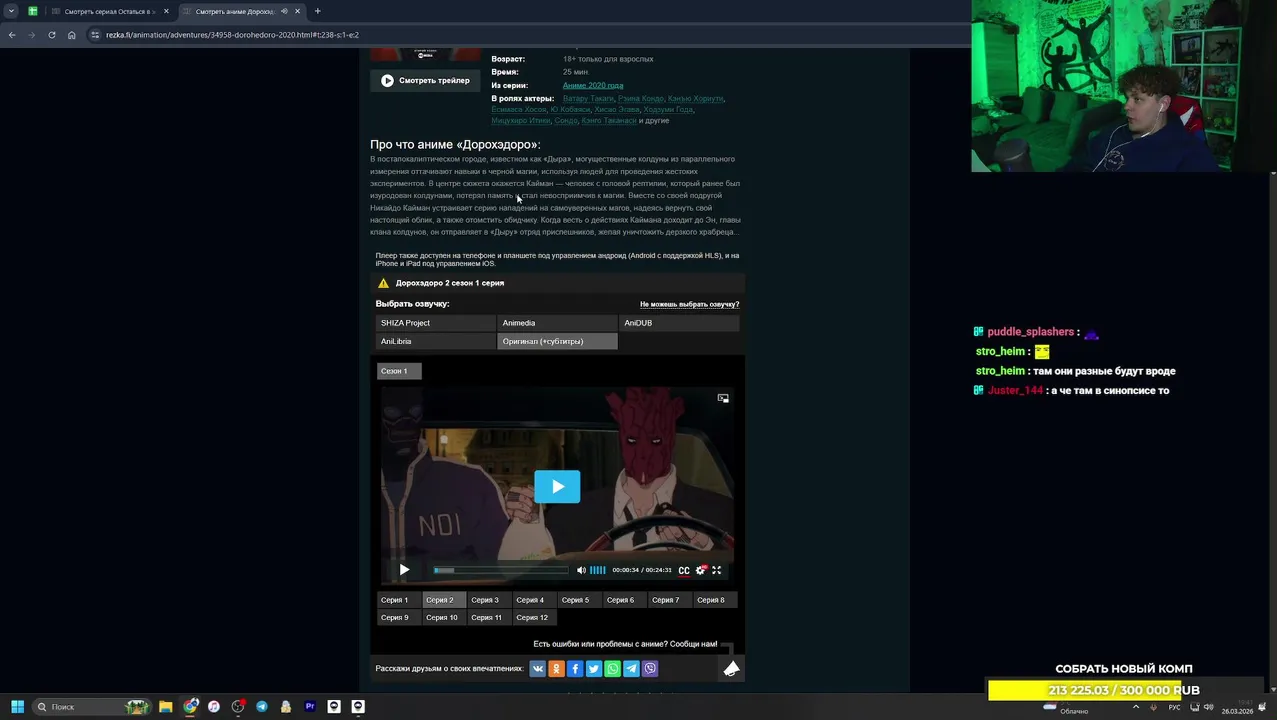The height and width of the screenshot is (720, 1277).
Task: Reload the page with the refresh icon
Action: pyautogui.click(x=52, y=35)
